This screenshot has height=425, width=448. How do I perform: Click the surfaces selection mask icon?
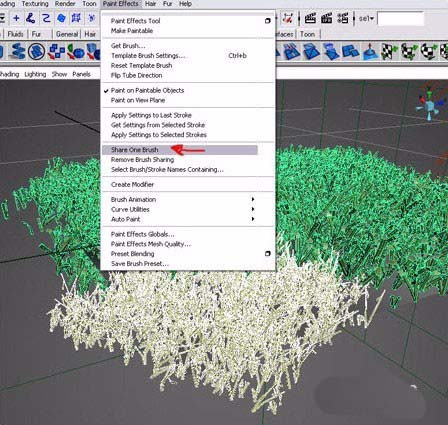(61, 18)
